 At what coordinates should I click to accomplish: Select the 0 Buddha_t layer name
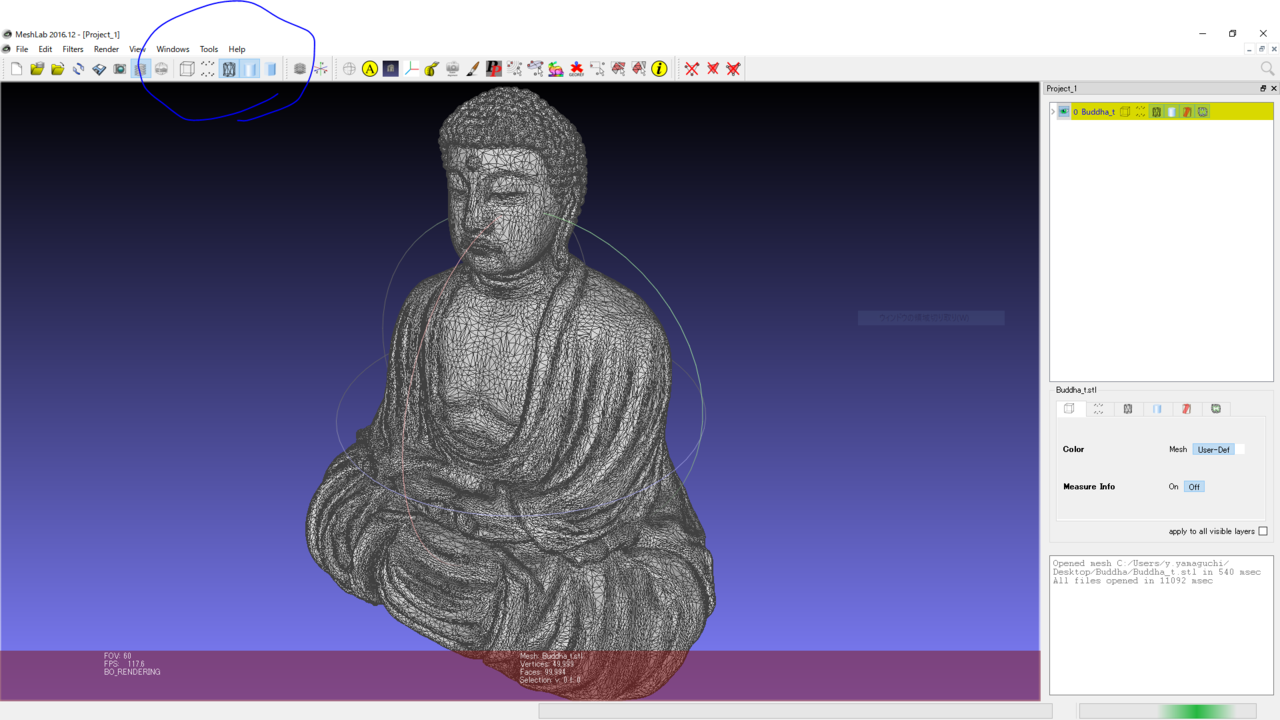1094,112
